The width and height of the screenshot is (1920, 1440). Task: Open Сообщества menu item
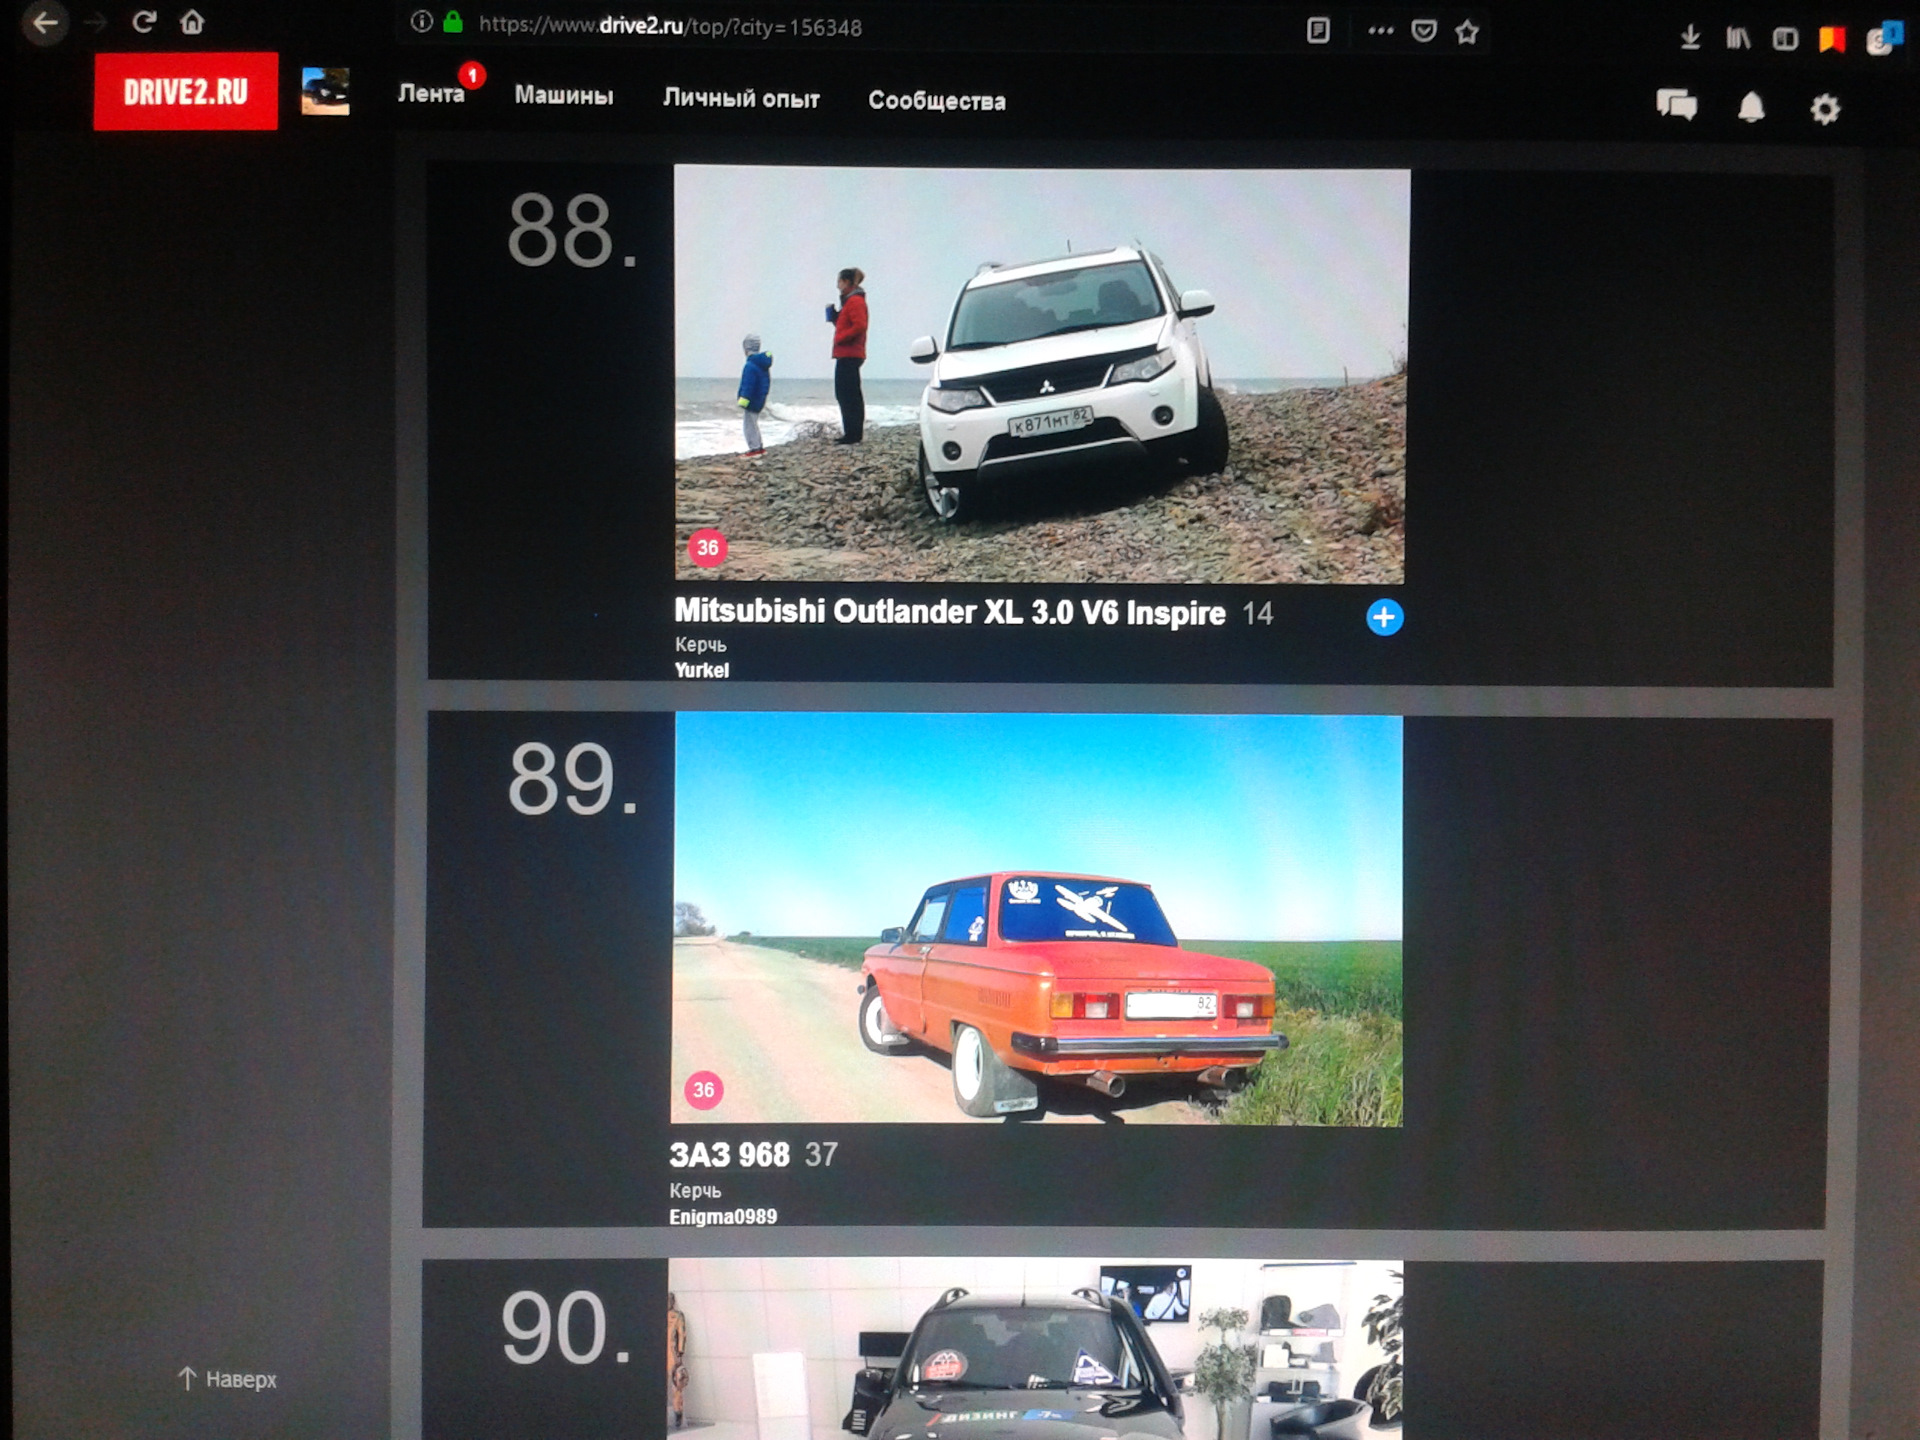(937, 101)
